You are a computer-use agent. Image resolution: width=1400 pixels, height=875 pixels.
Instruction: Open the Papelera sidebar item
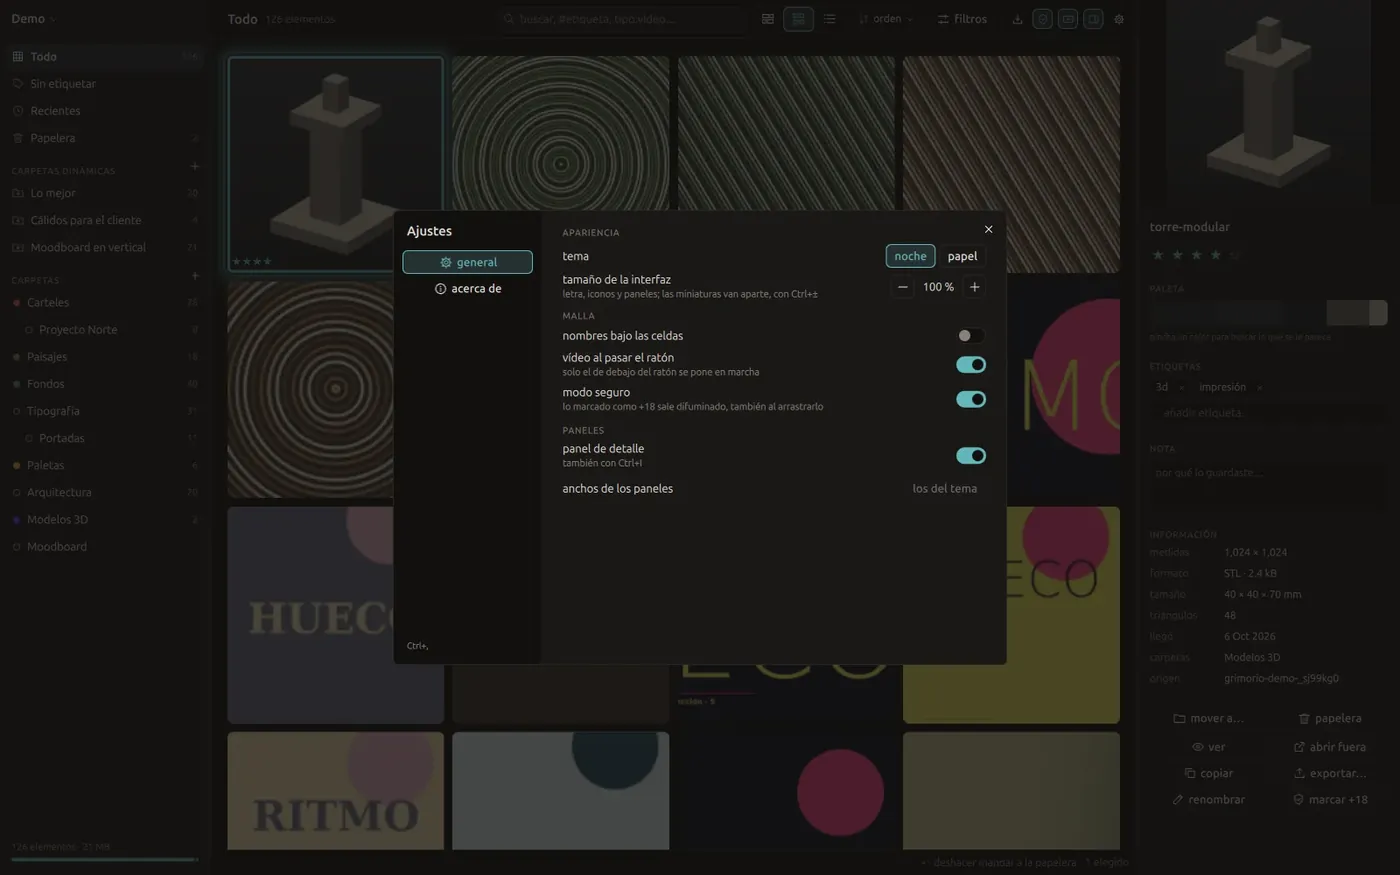point(104,138)
